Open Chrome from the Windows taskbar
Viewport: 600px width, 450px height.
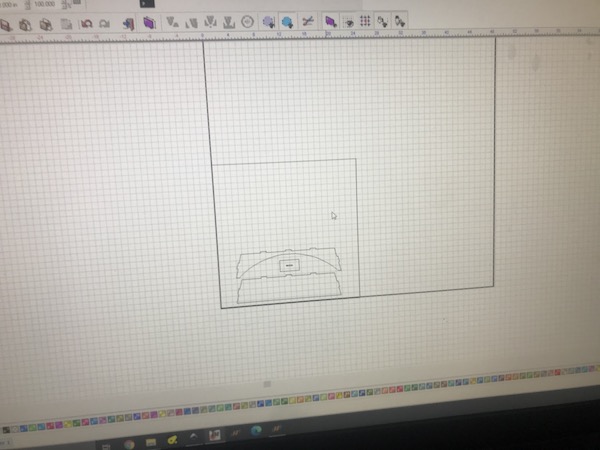pos(129,444)
